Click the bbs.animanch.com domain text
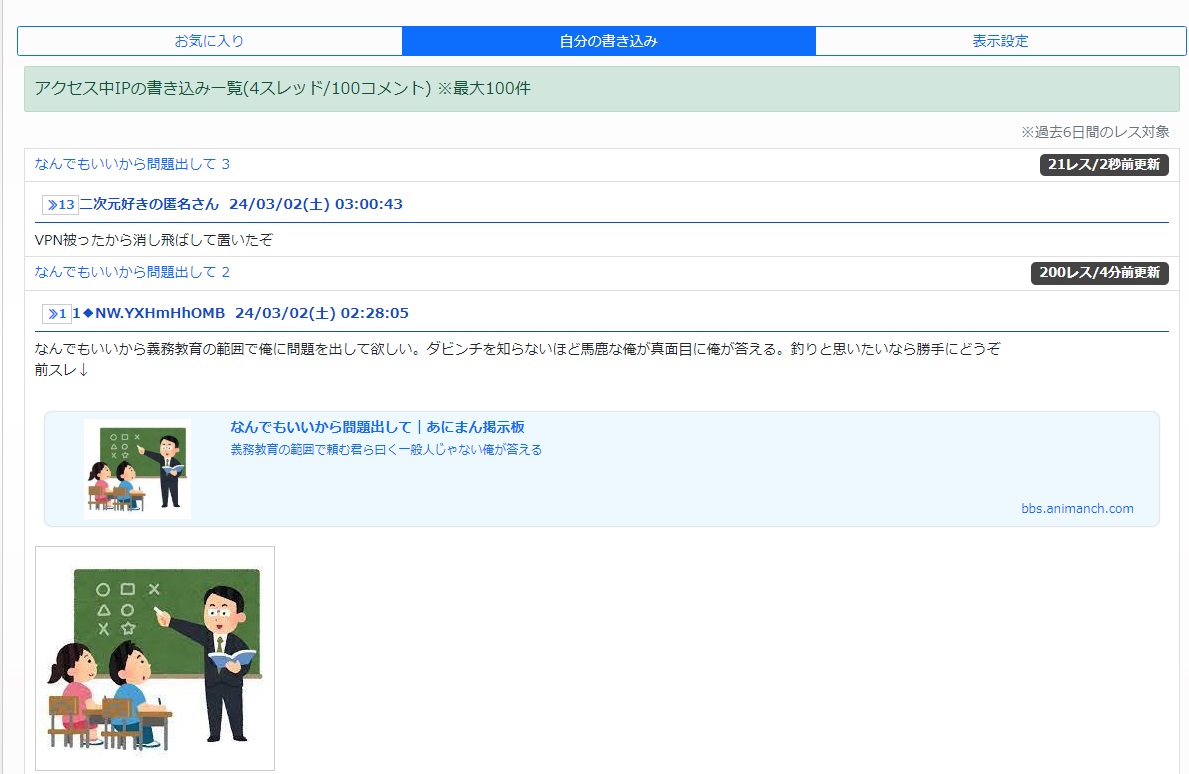This screenshot has height=774, width=1189. 1077,508
